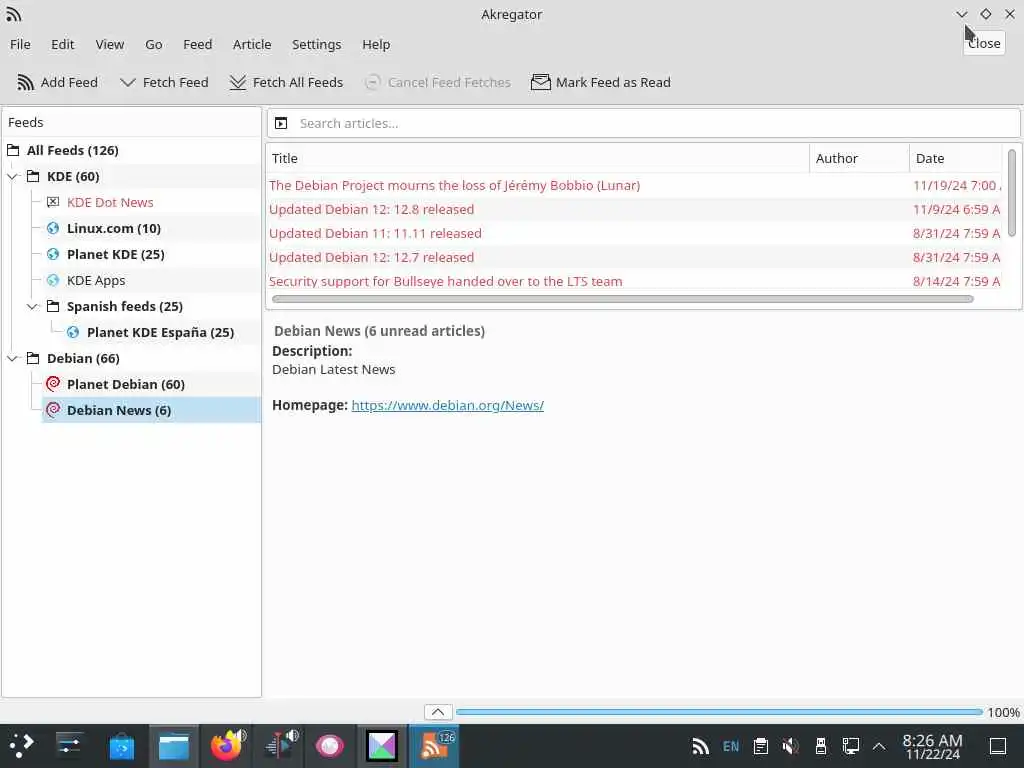Image resolution: width=1024 pixels, height=768 pixels.
Task: Click Fetch All Feeds in toolbar
Action: click(x=286, y=82)
